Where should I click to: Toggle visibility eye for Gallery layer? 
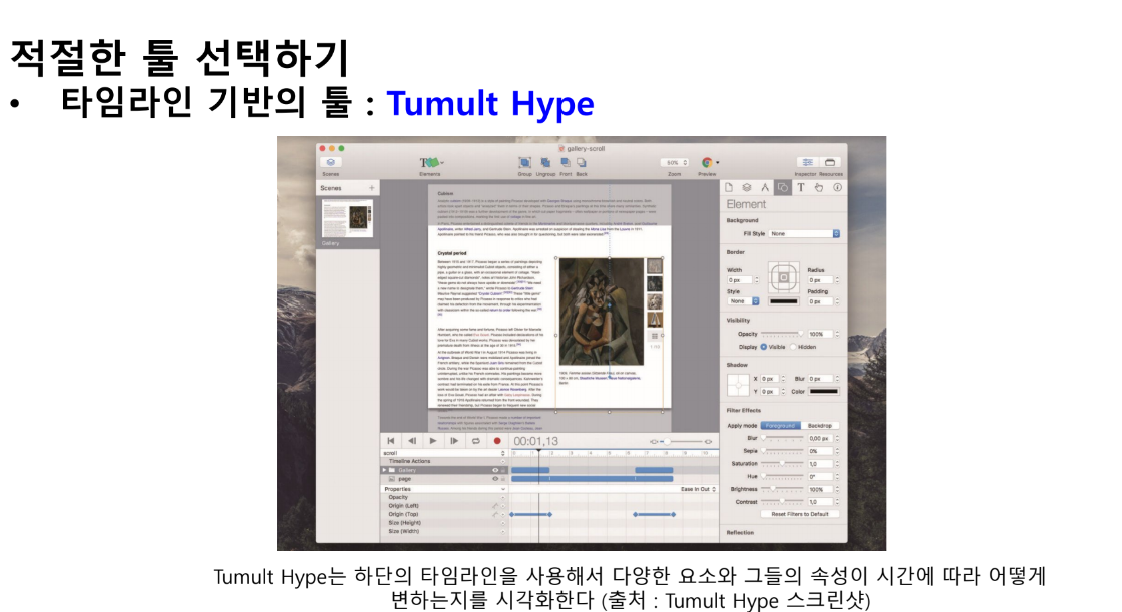pos(494,470)
